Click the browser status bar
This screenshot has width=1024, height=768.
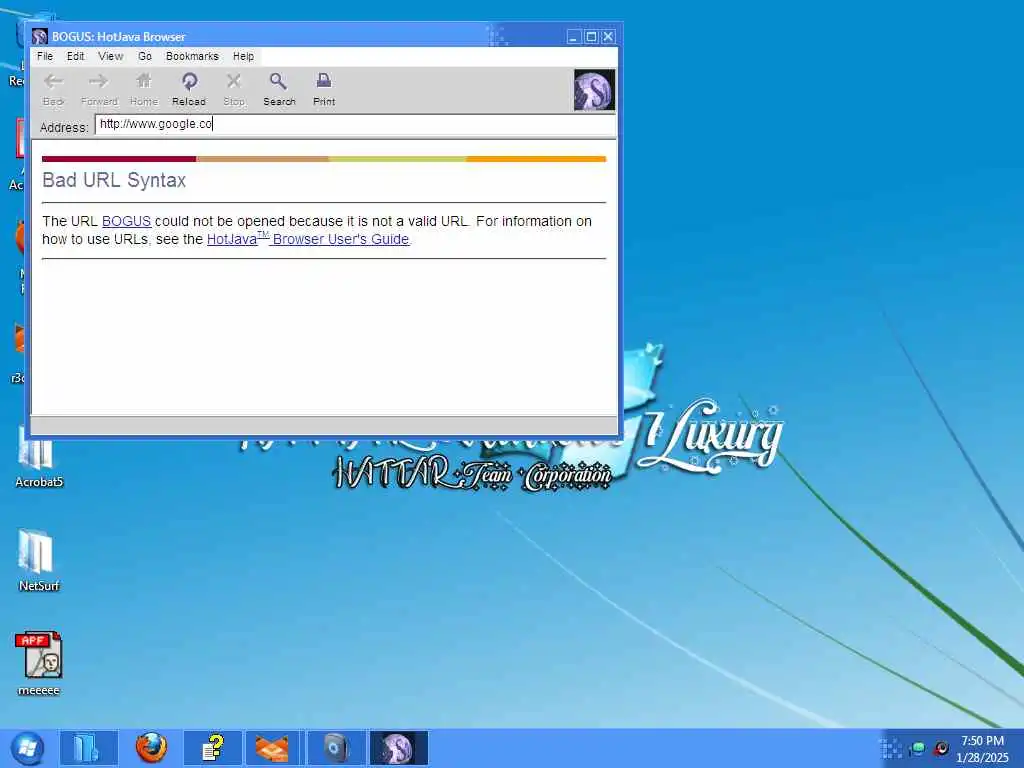(324, 424)
